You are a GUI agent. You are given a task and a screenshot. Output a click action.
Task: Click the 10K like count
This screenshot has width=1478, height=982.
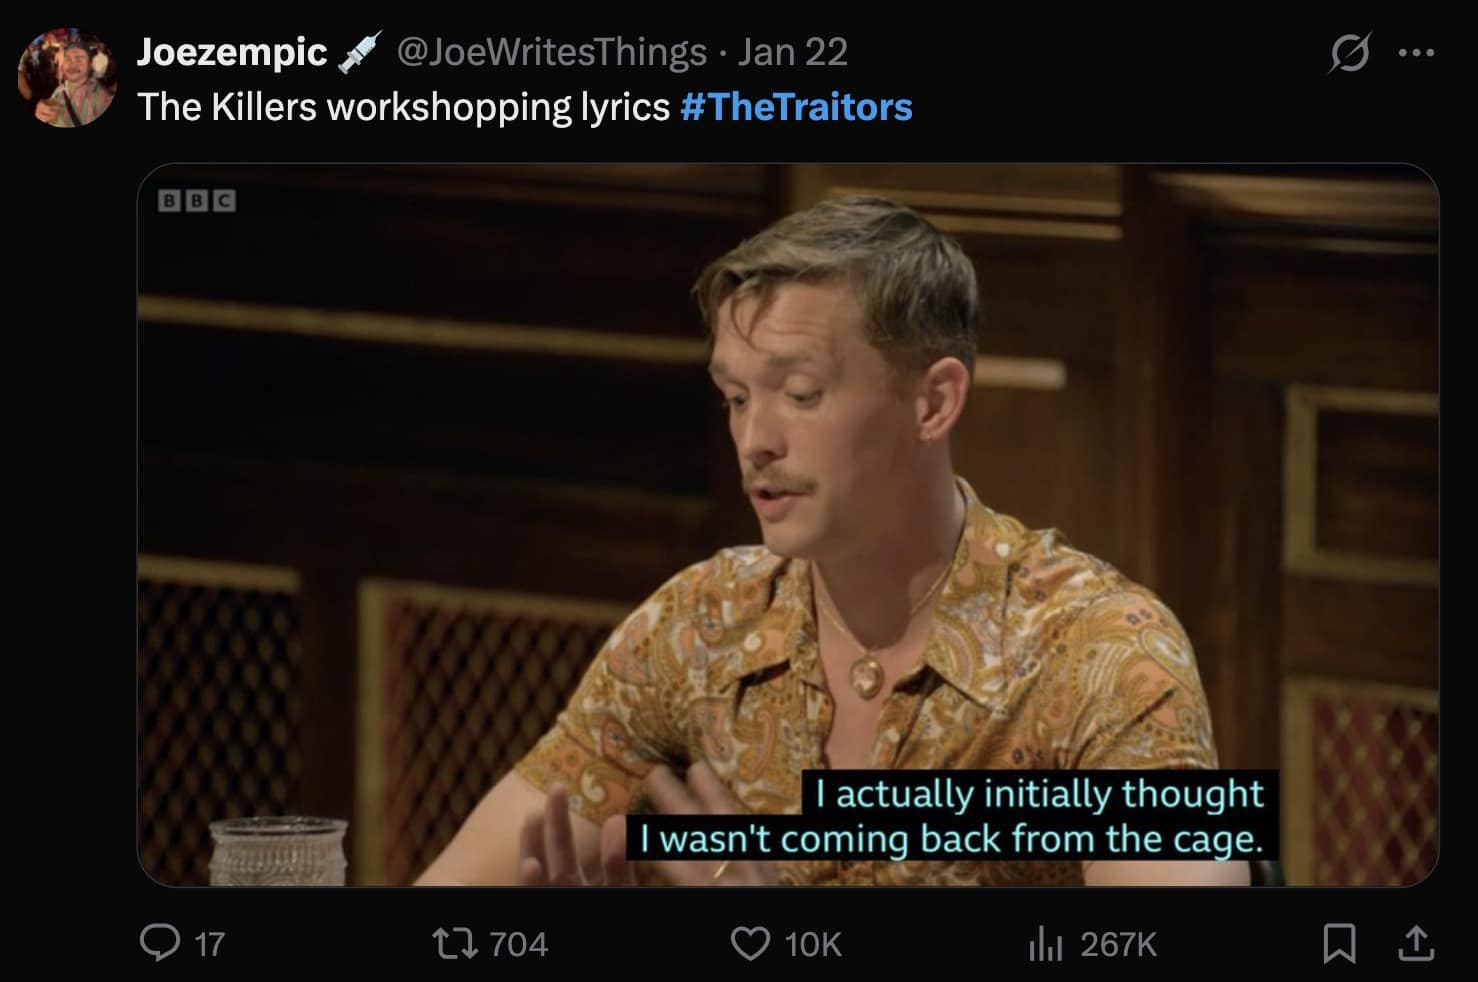click(812, 942)
